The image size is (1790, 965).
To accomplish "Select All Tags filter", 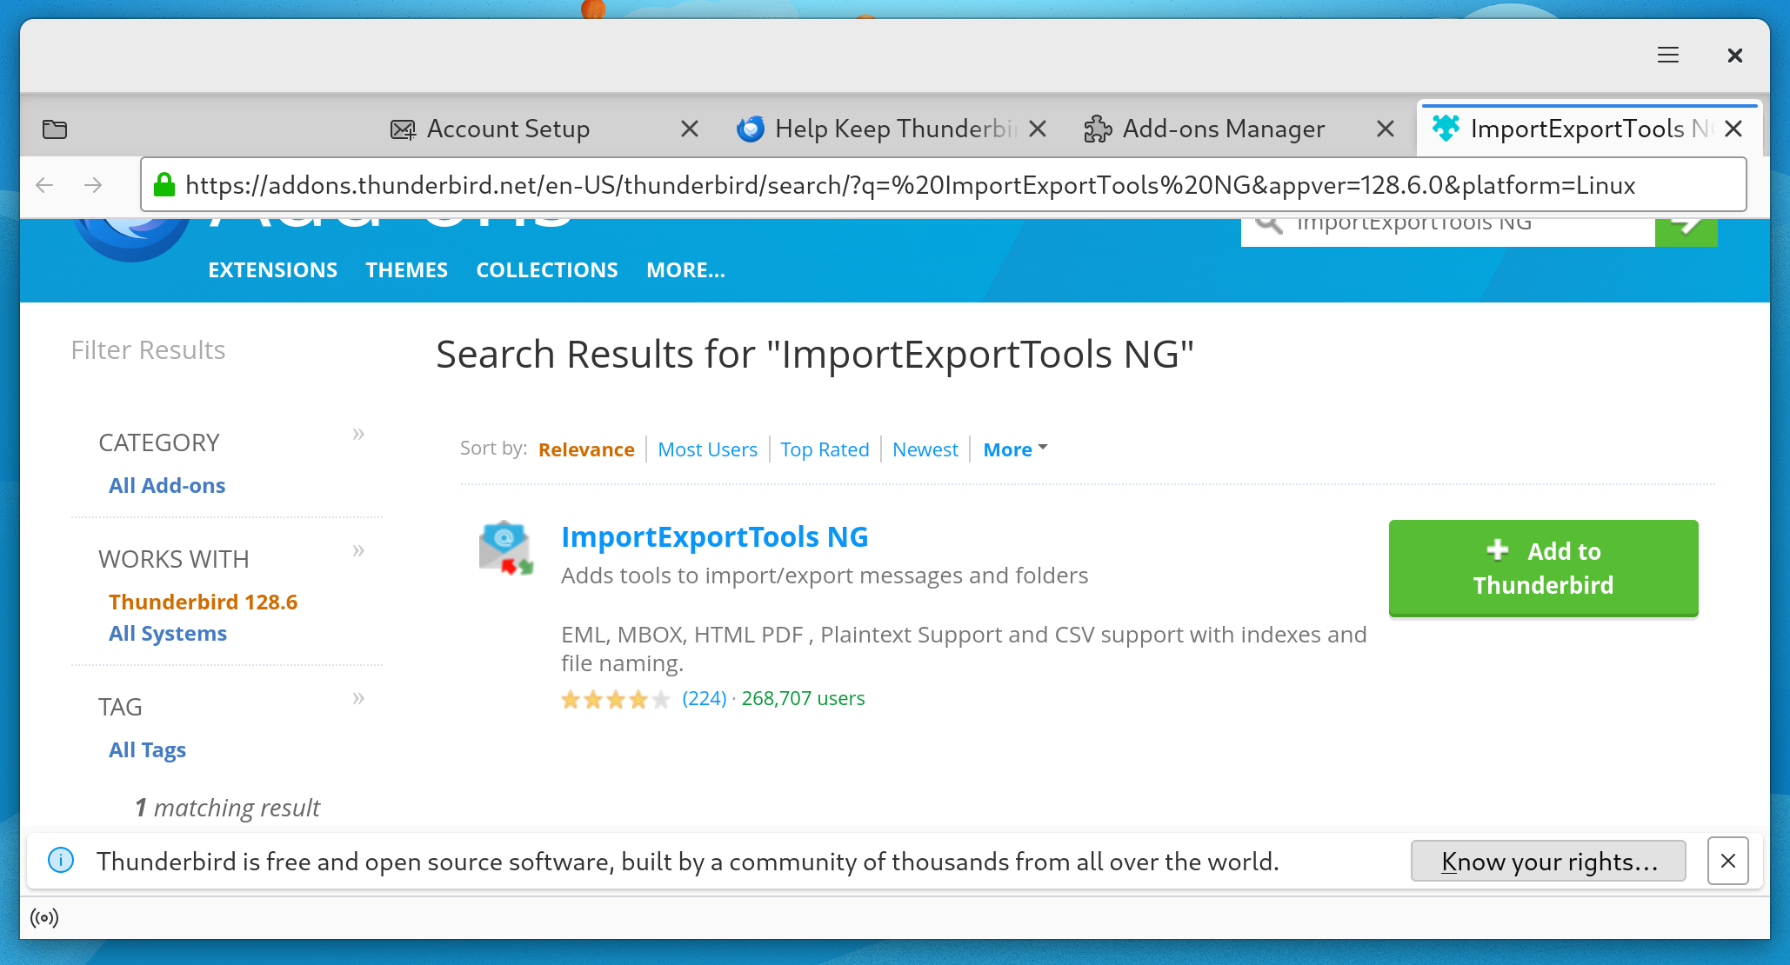I will coord(147,750).
